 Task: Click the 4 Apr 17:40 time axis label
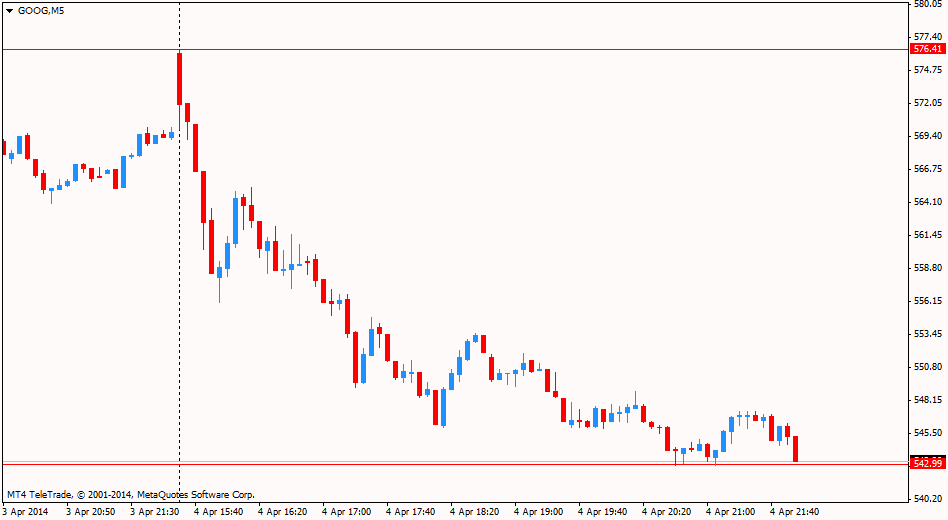[x=411, y=512]
